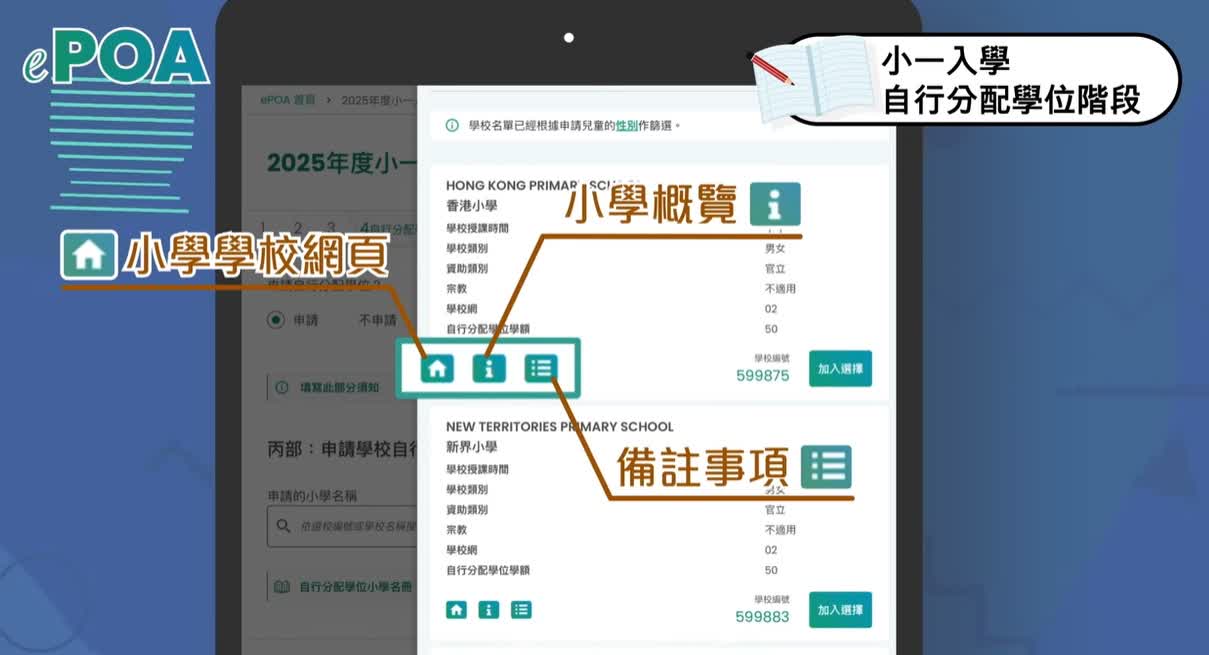1209x655 pixels.
Task: Switch to step 3 tab
Action: [x=331, y=228]
